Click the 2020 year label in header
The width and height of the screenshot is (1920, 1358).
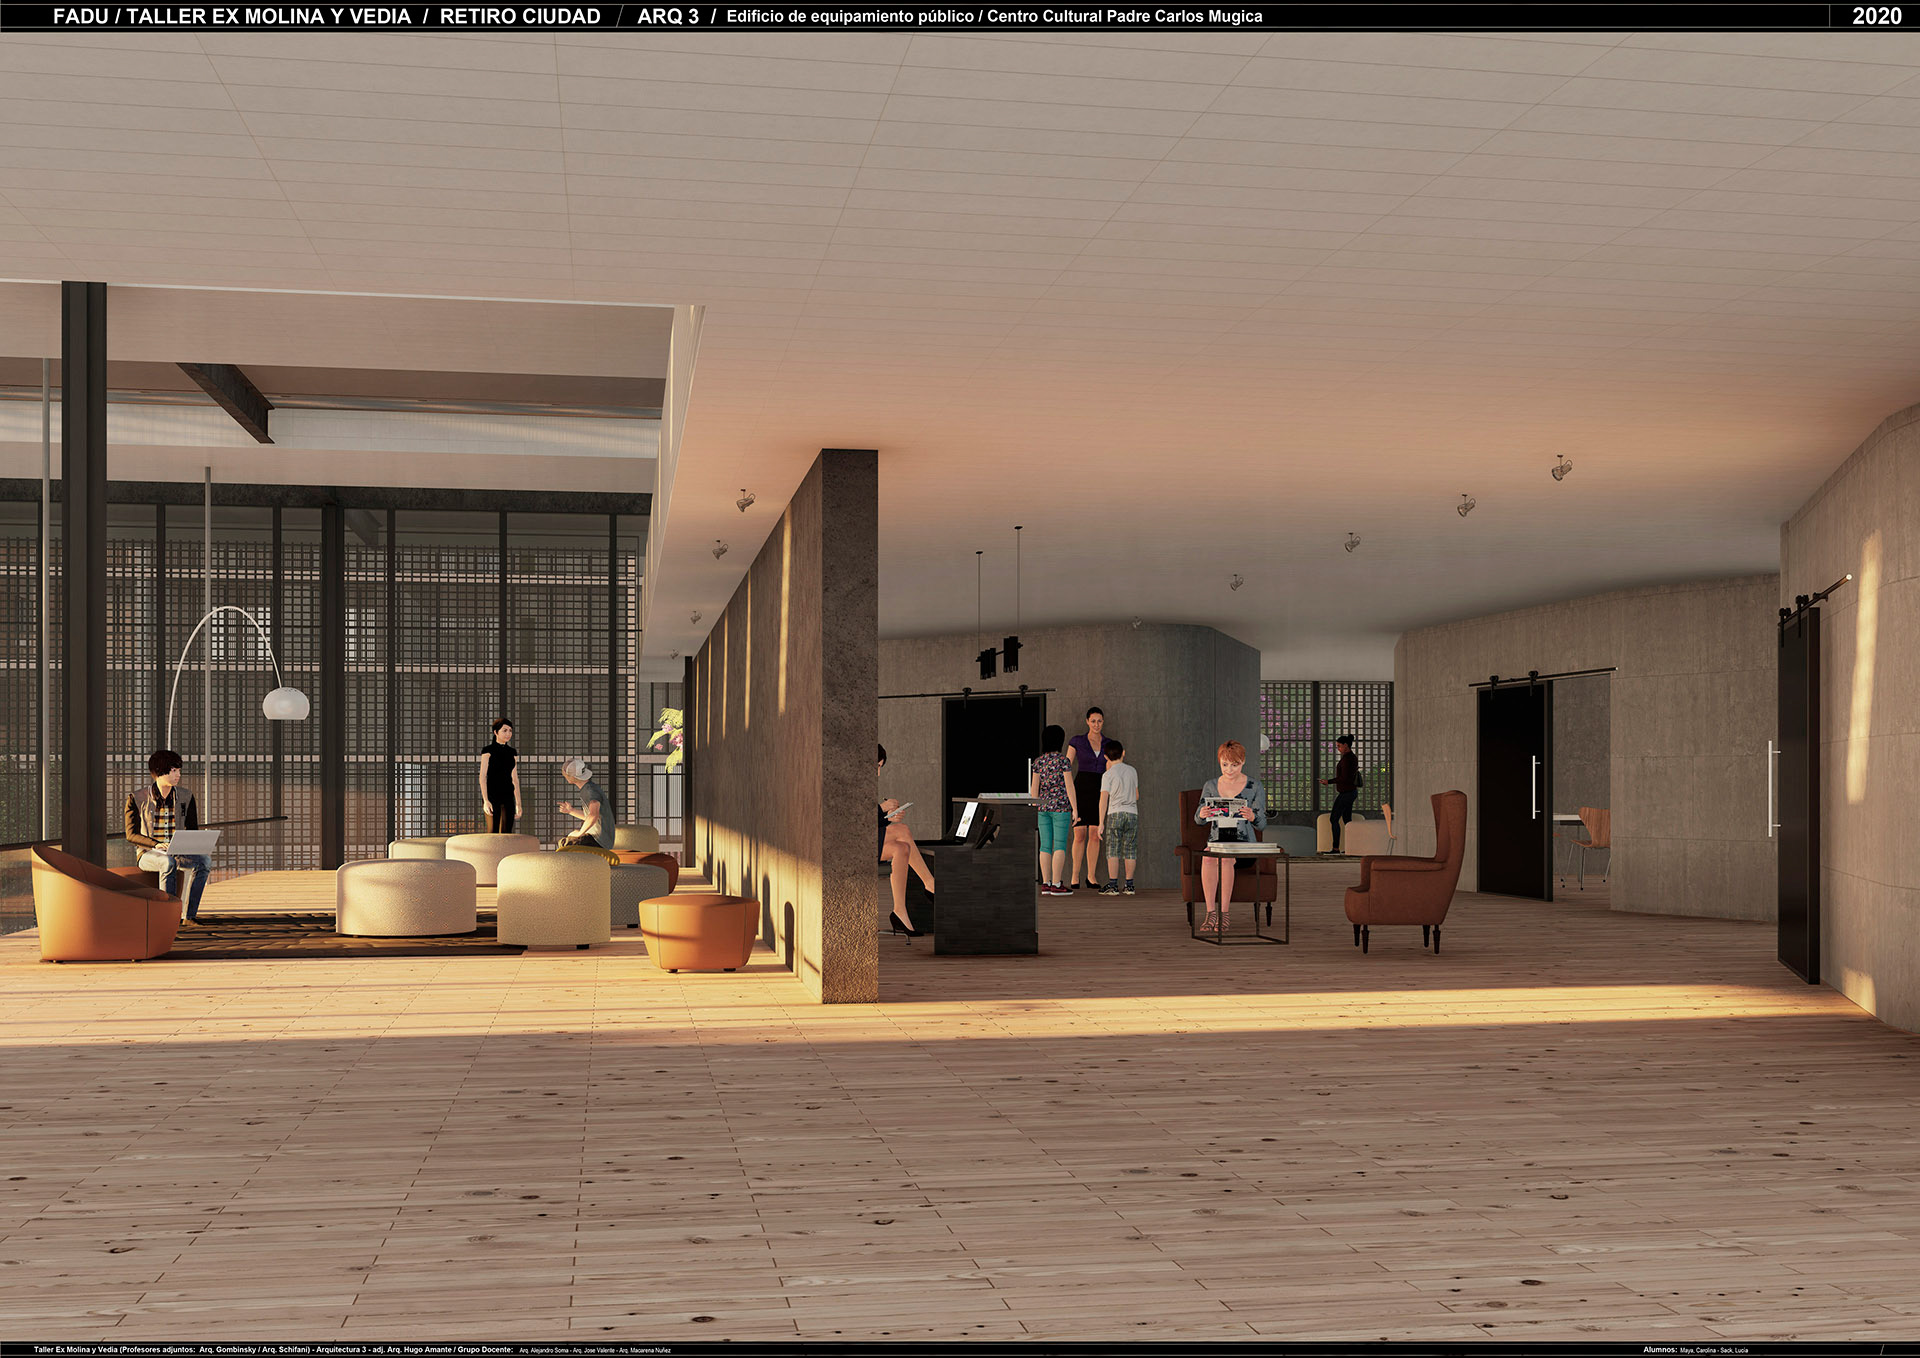(x=1876, y=16)
